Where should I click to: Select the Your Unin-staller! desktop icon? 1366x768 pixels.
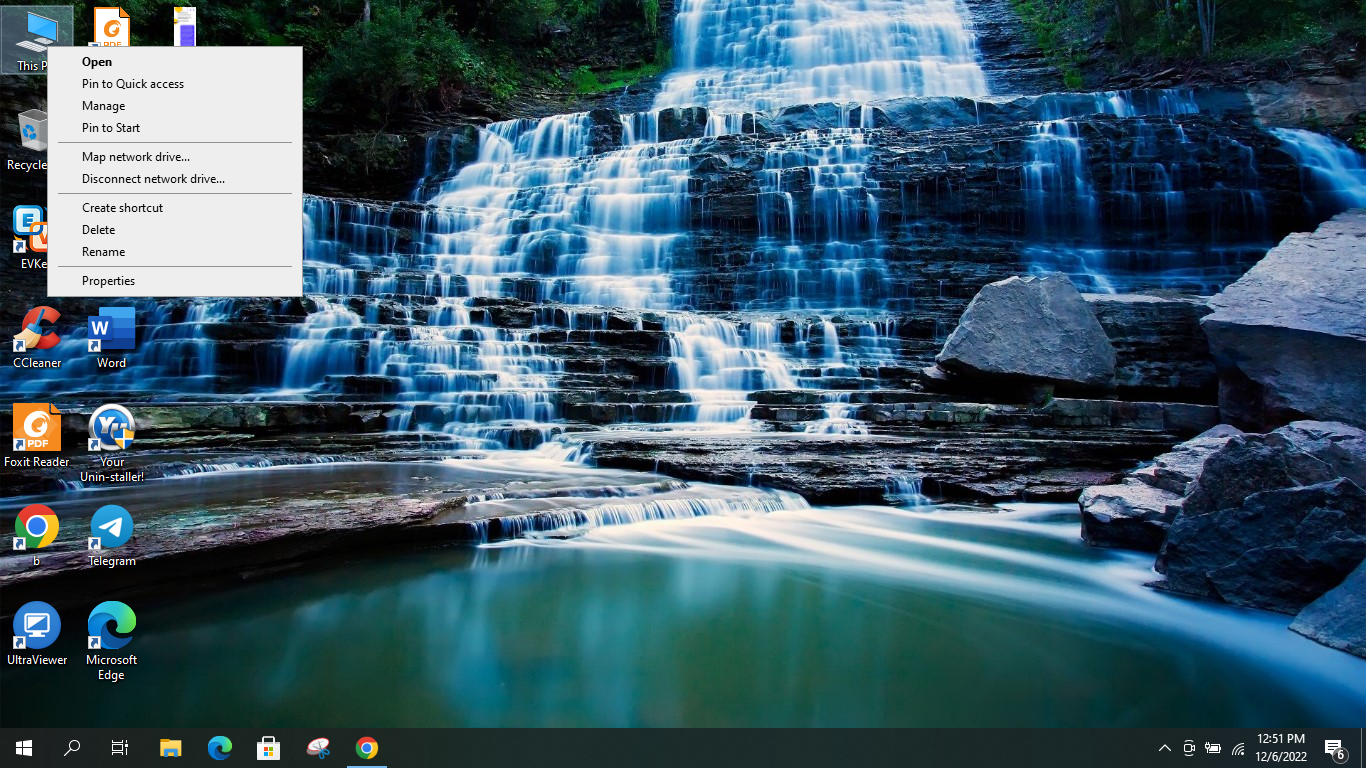coord(111,433)
